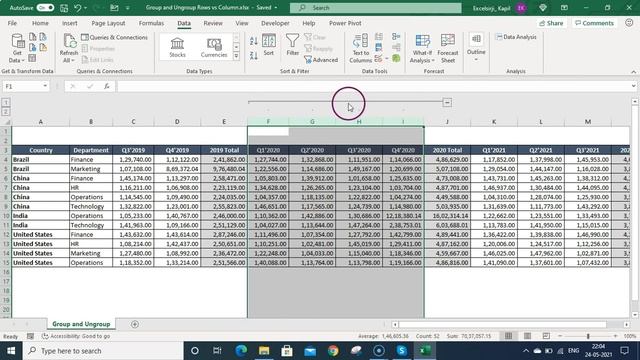This screenshot has height=360, width=640.
Task: Click the Insert Function fx icon
Action: pos(107,86)
